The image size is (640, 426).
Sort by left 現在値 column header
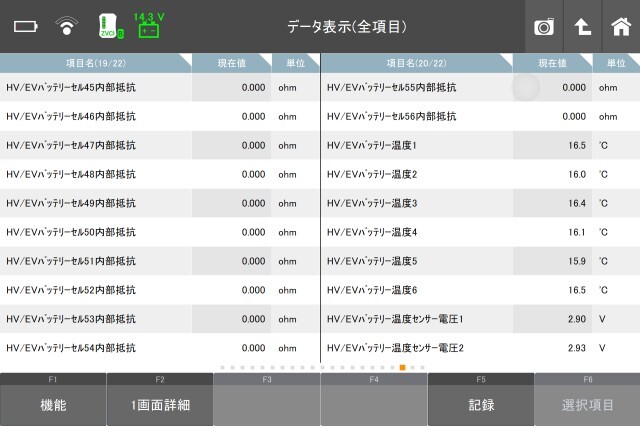231,63
